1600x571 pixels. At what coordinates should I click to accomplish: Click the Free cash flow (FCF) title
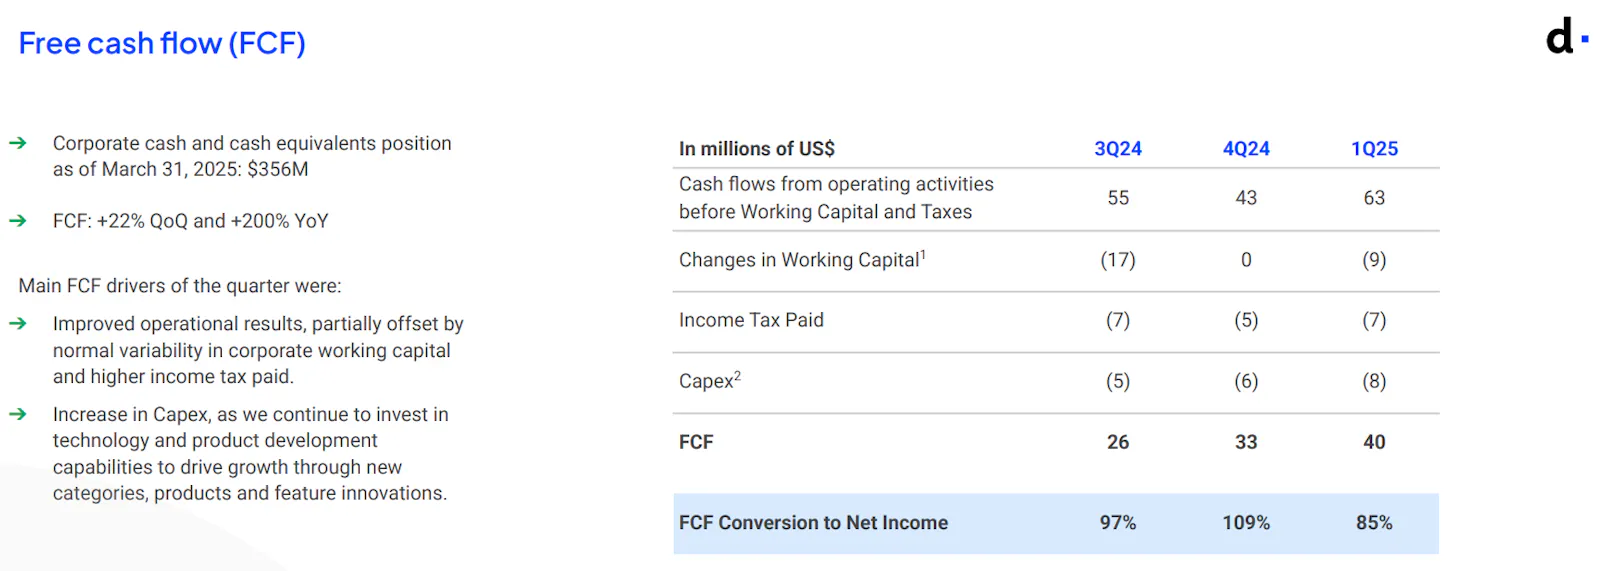tap(162, 43)
